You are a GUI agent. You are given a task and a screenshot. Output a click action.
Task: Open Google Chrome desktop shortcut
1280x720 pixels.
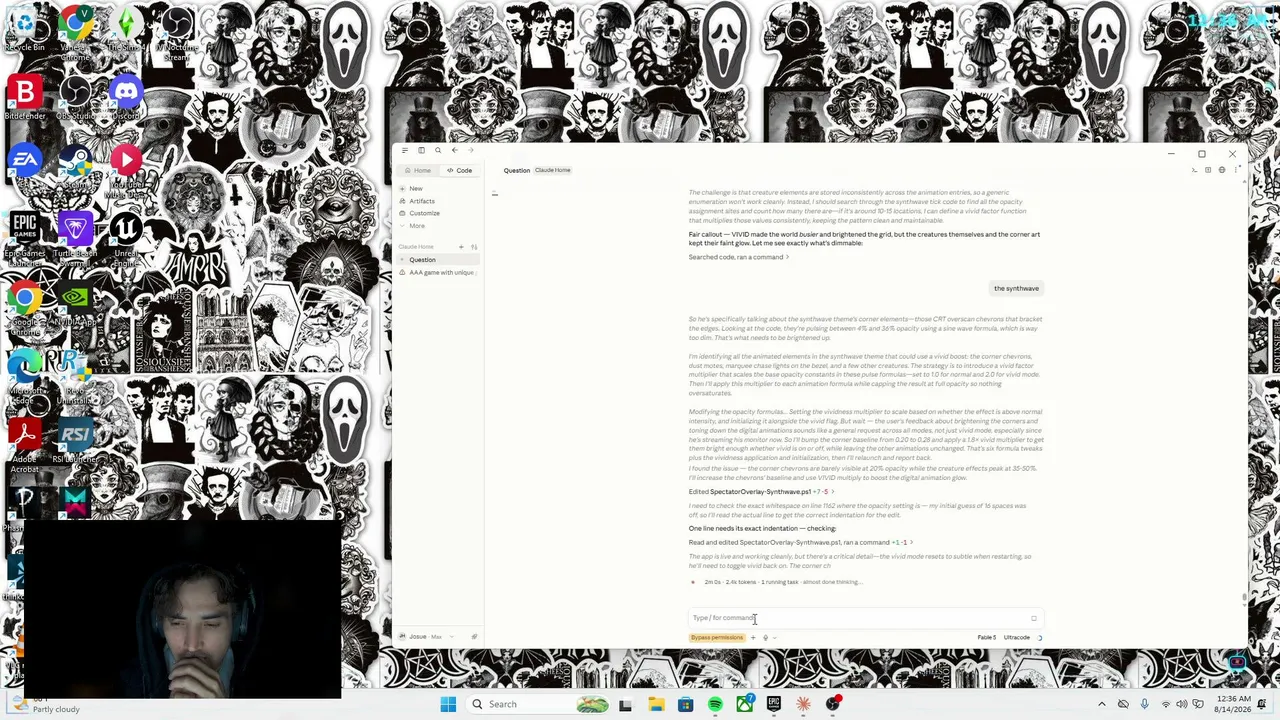coord(25,305)
